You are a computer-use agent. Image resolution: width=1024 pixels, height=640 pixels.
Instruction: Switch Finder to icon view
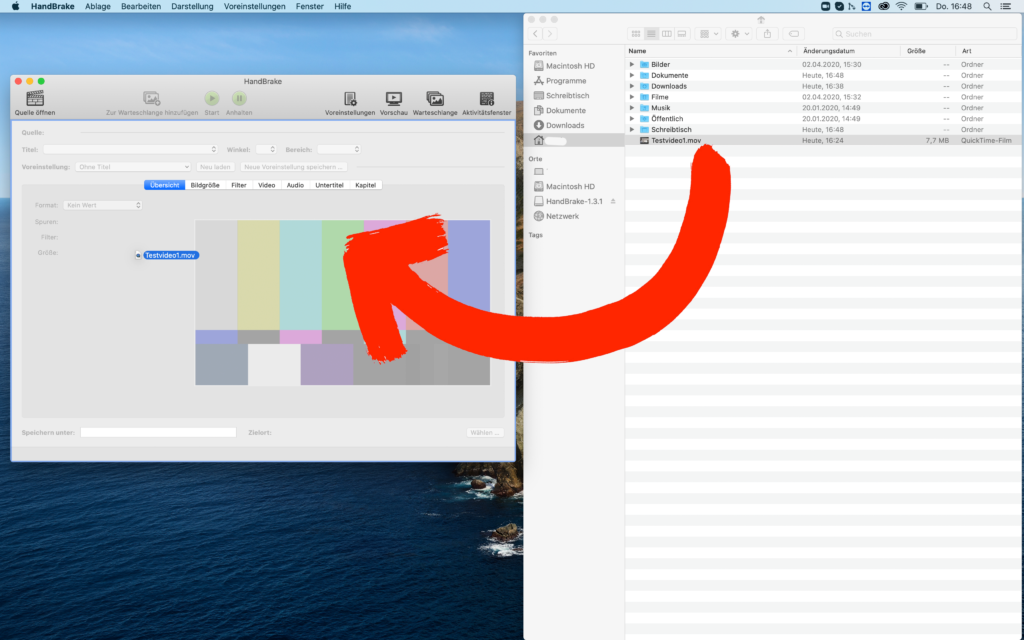tap(636, 34)
